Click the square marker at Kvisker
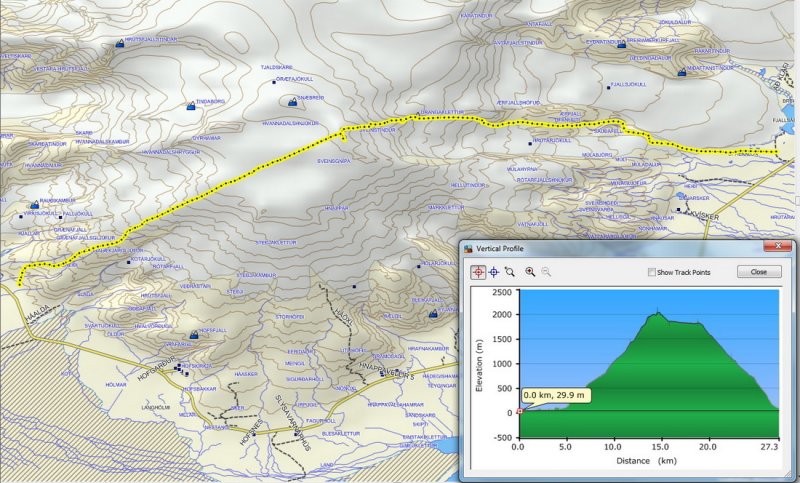The image size is (800, 483). click(679, 210)
